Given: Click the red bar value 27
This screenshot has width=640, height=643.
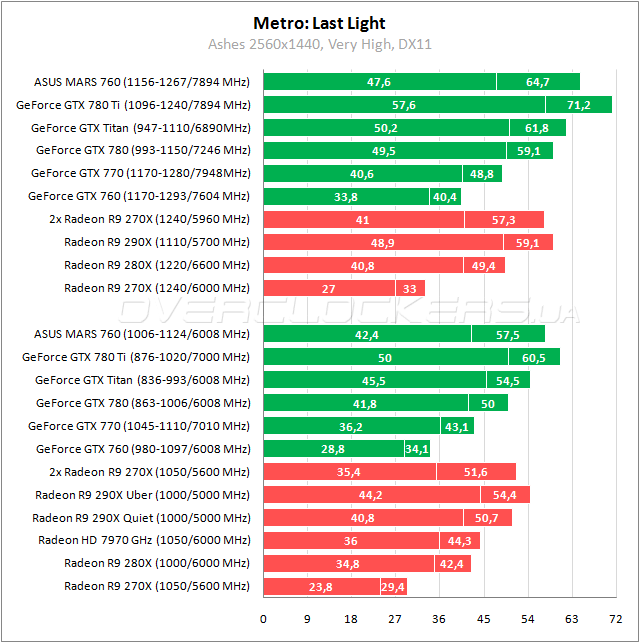Looking at the screenshot, I should point(329,288).
